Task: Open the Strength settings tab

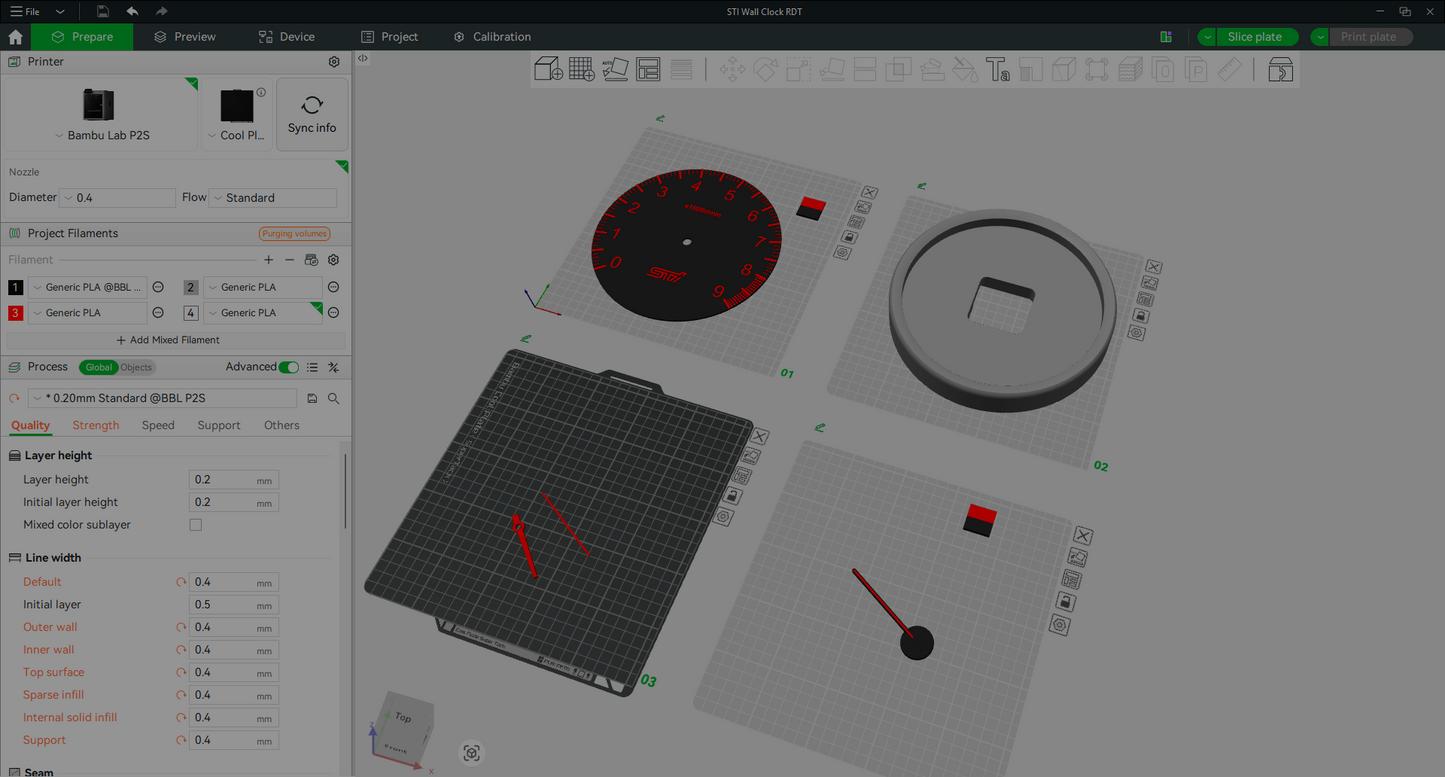Action: click(x=96, y=425)
